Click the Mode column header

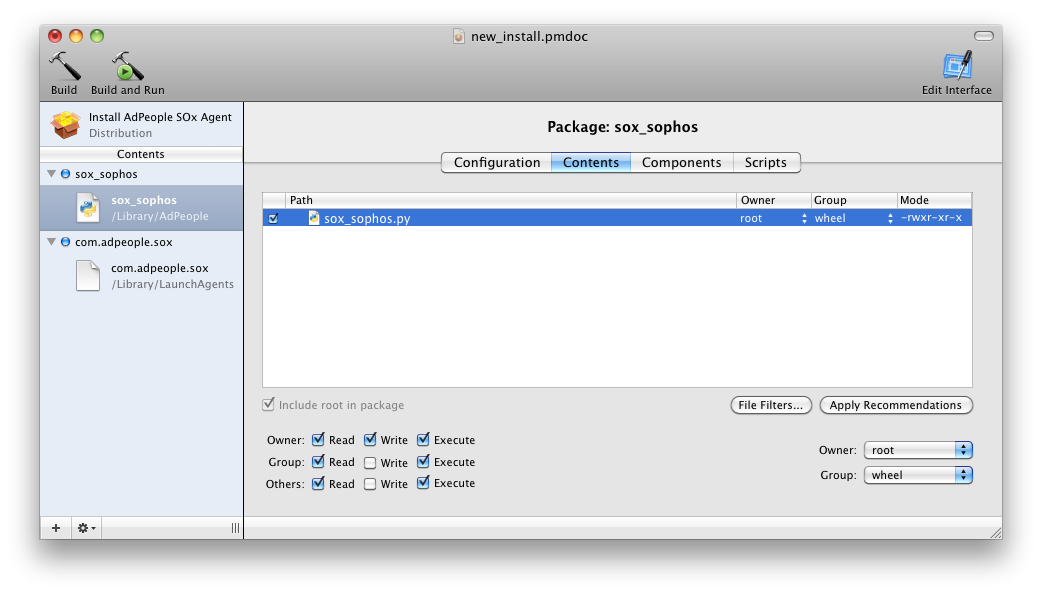(934, 200)
